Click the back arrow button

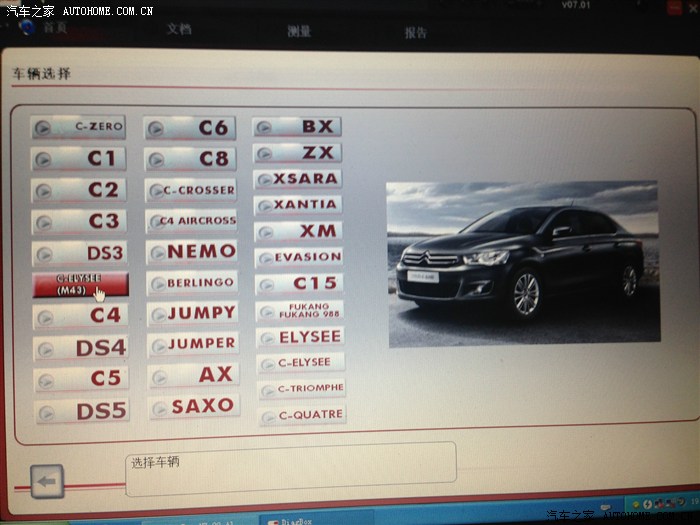pyautogui.click(x=46, y=480)
